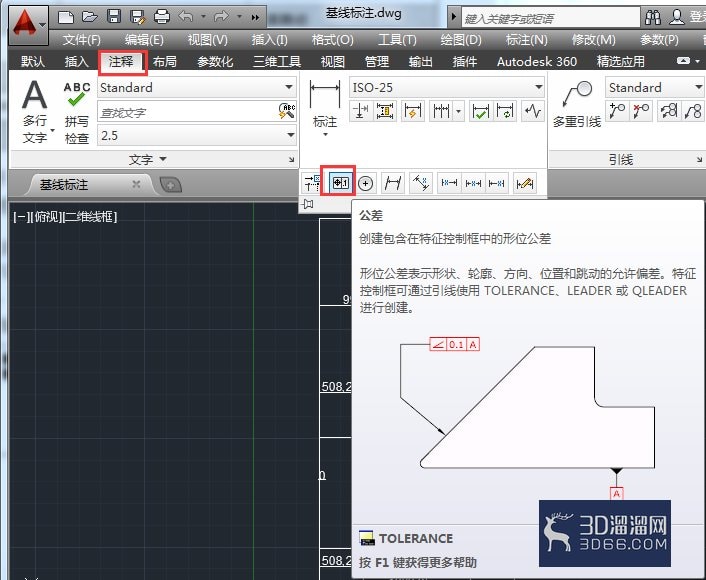Undo the last action with the arrow icon
The image size is (706, 580).
pos(186,17)
